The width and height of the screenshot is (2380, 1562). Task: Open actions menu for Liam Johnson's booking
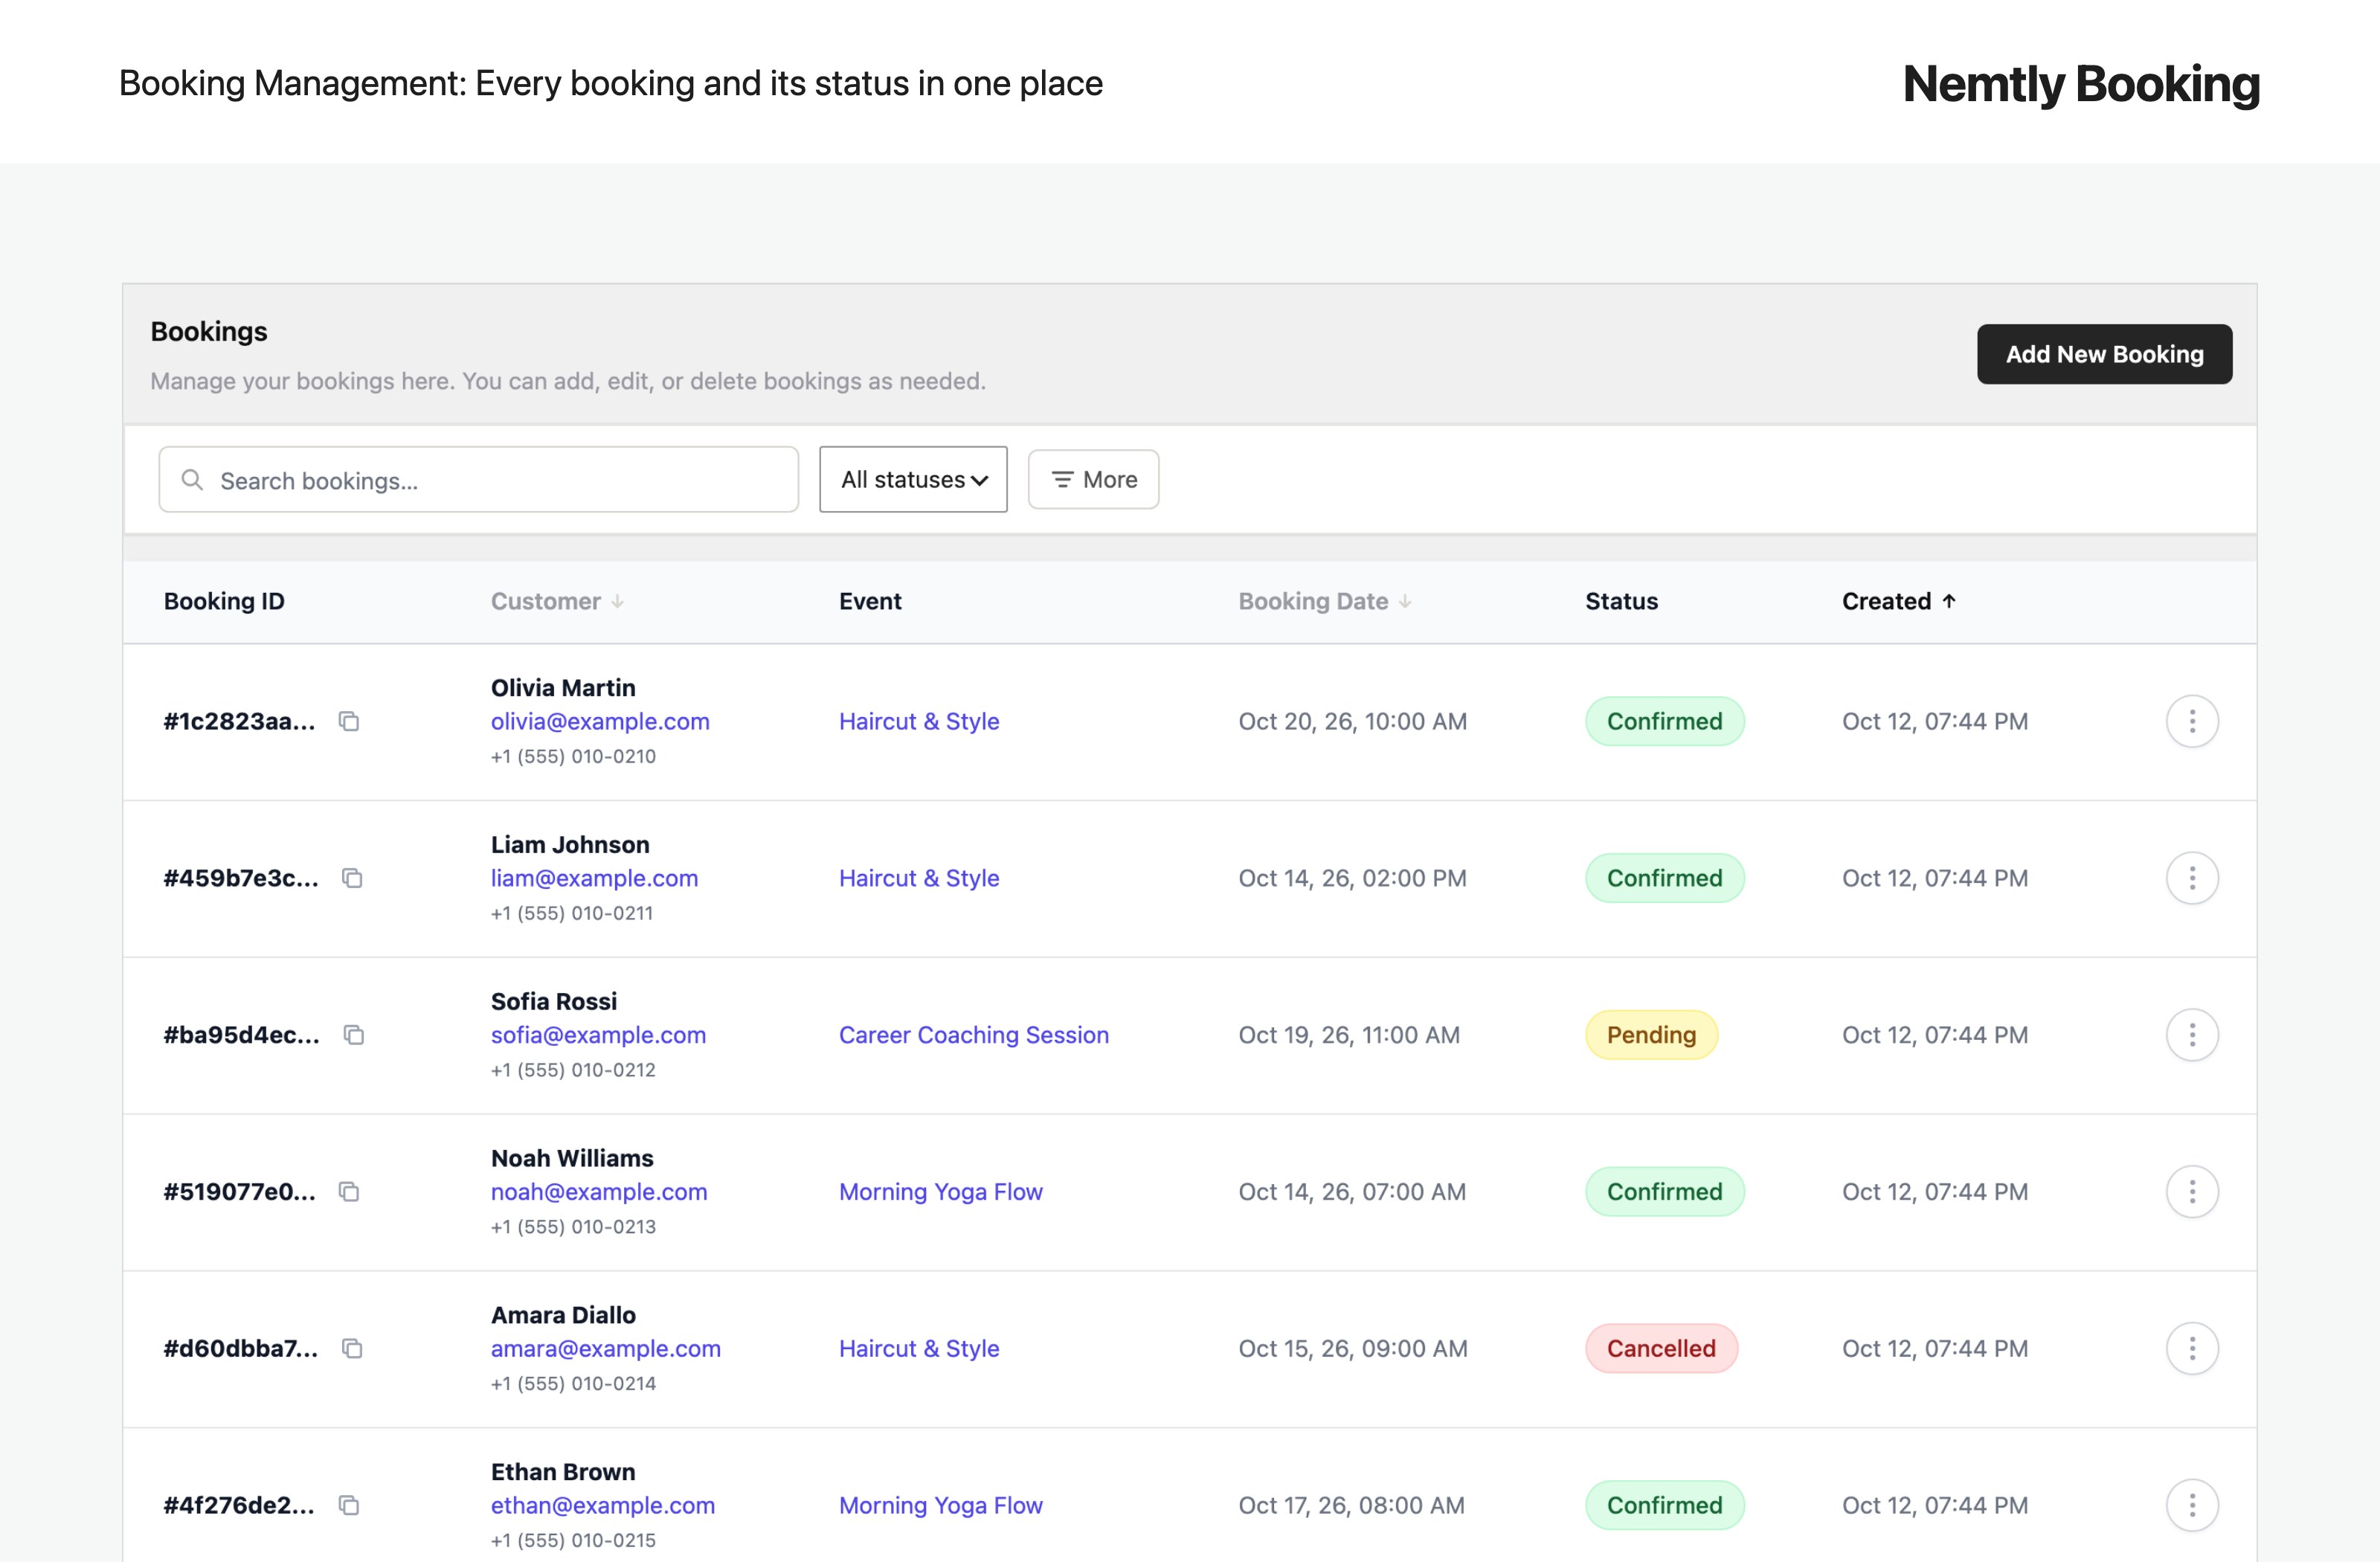click(2192, 878)
